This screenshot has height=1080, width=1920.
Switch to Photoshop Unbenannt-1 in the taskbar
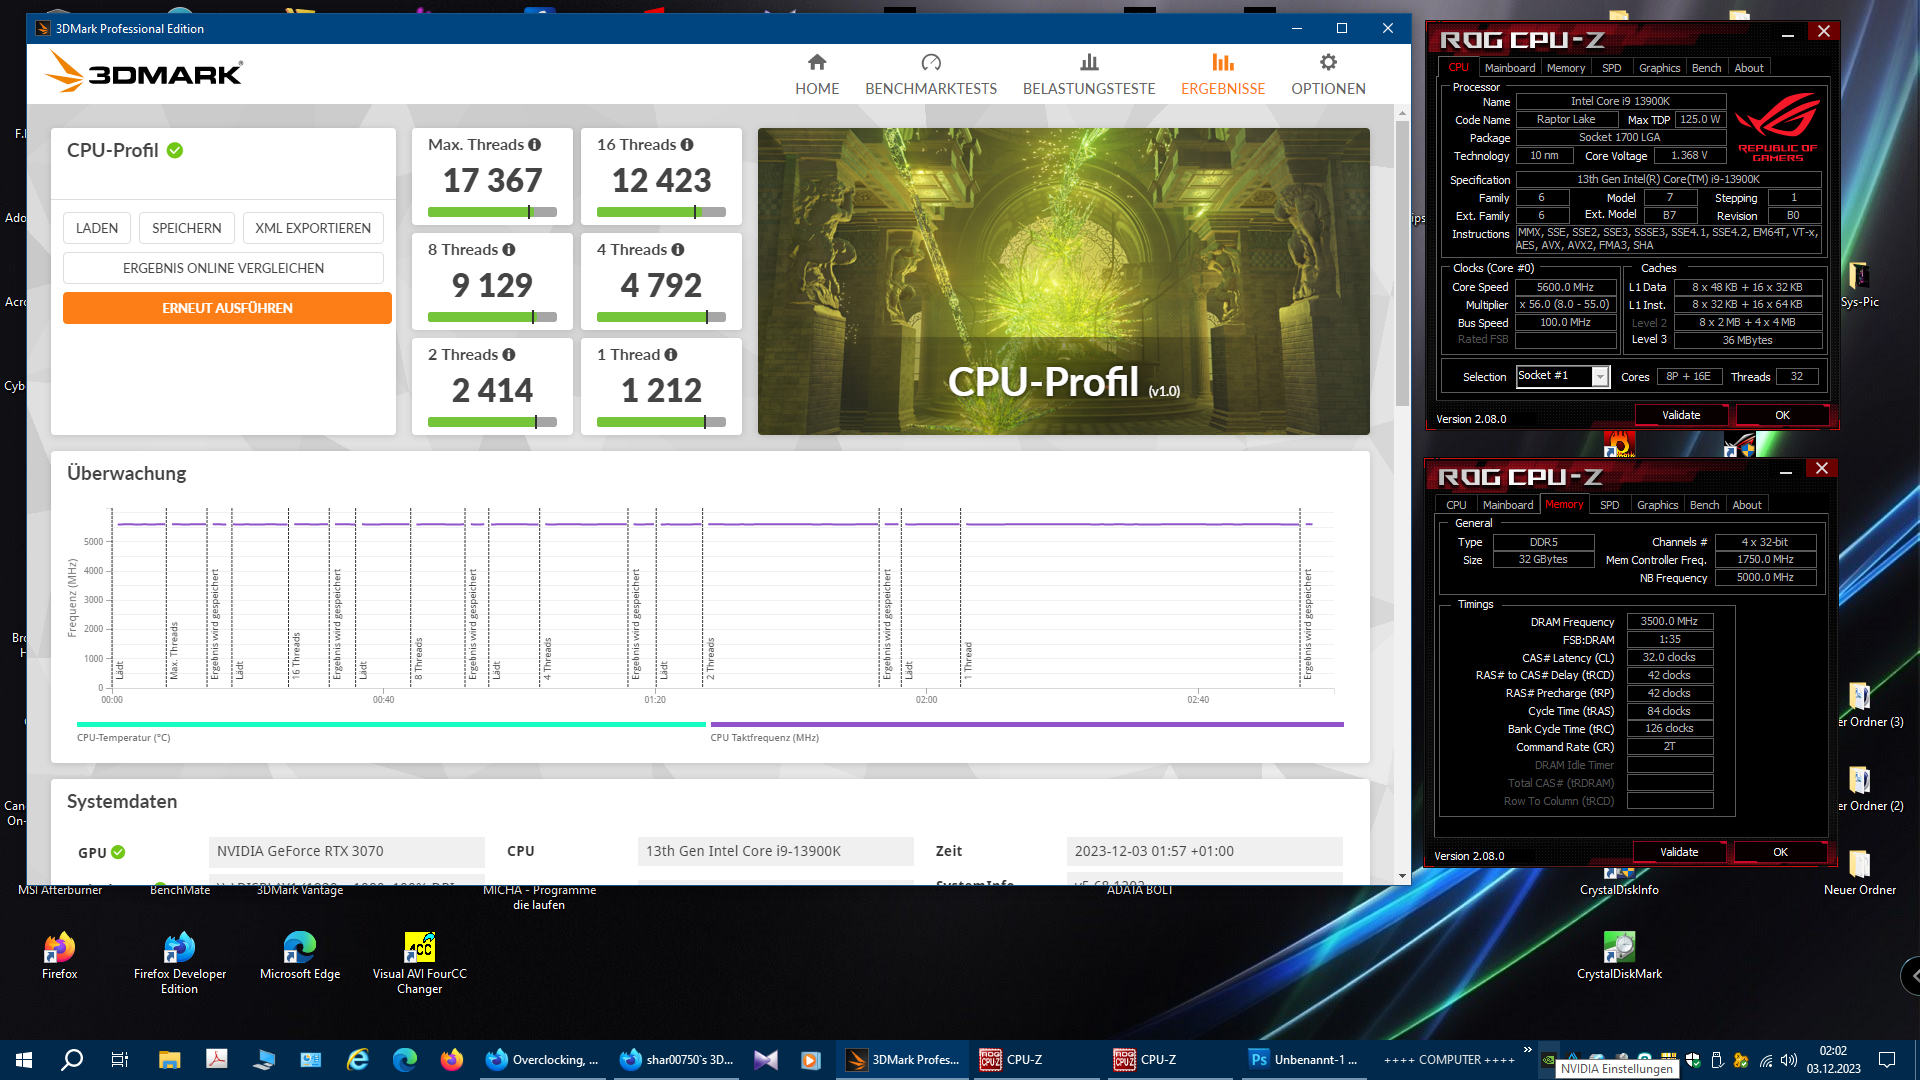tap(1304, 1060)
